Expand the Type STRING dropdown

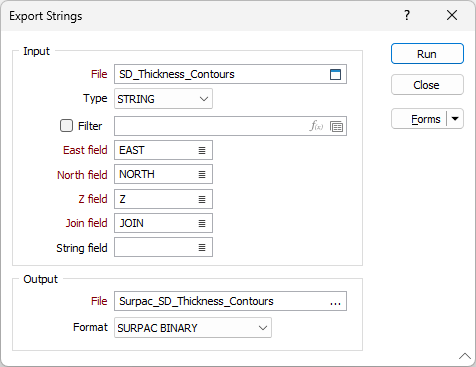click(163, 99)
